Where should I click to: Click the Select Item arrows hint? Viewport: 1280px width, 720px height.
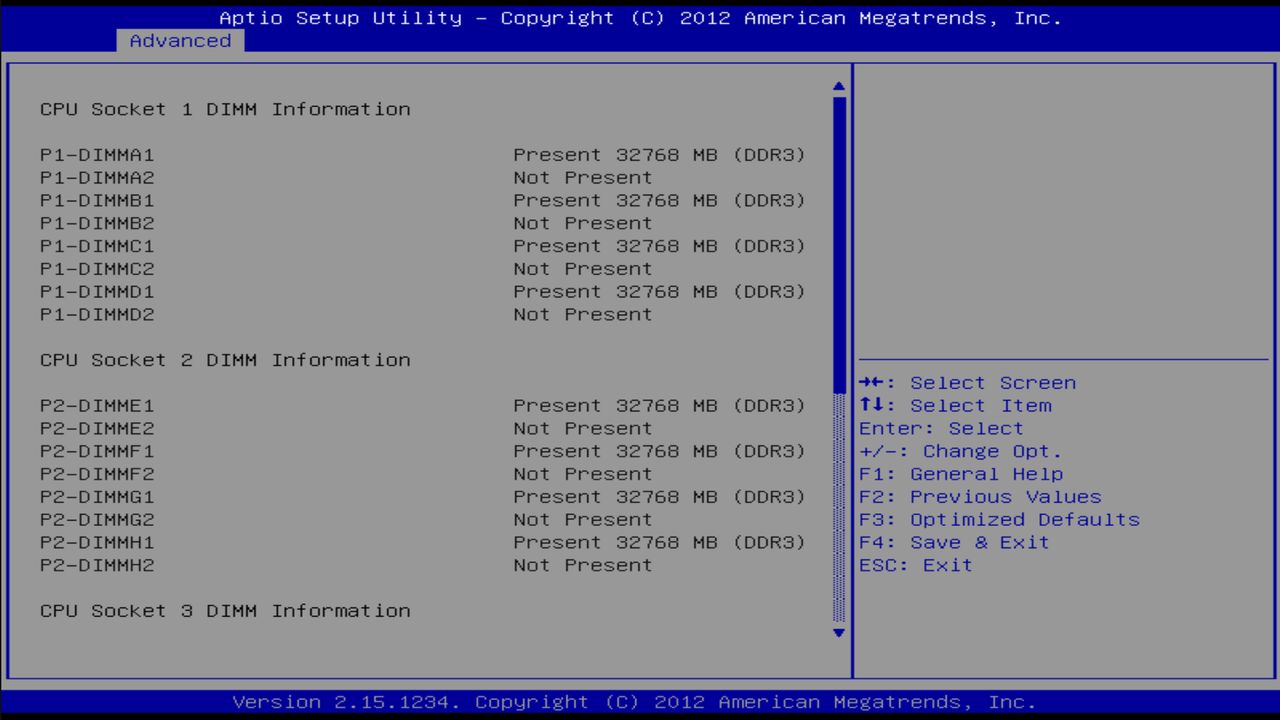click(955, 406)
